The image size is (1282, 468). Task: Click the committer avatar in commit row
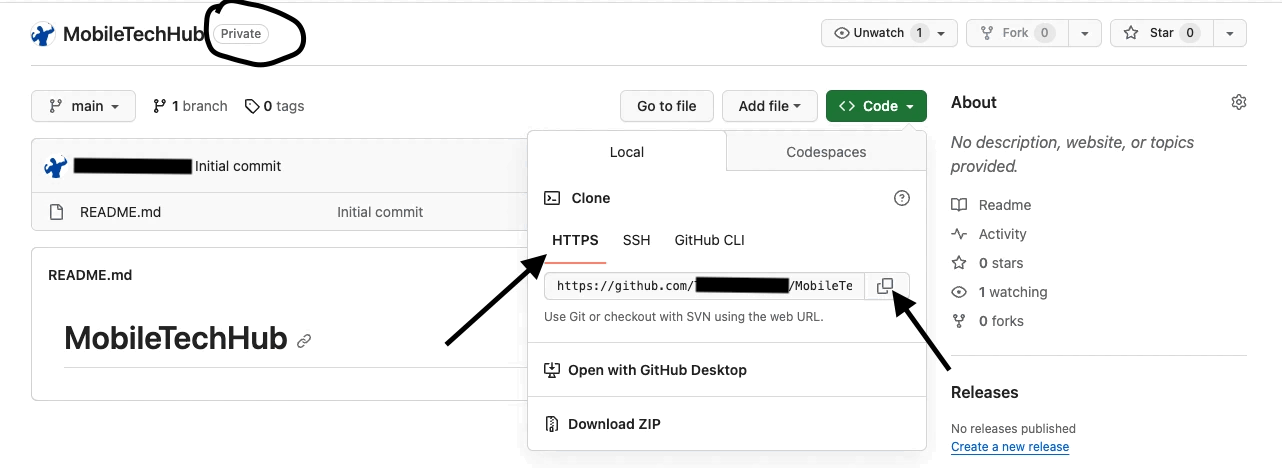pos(56,166)
